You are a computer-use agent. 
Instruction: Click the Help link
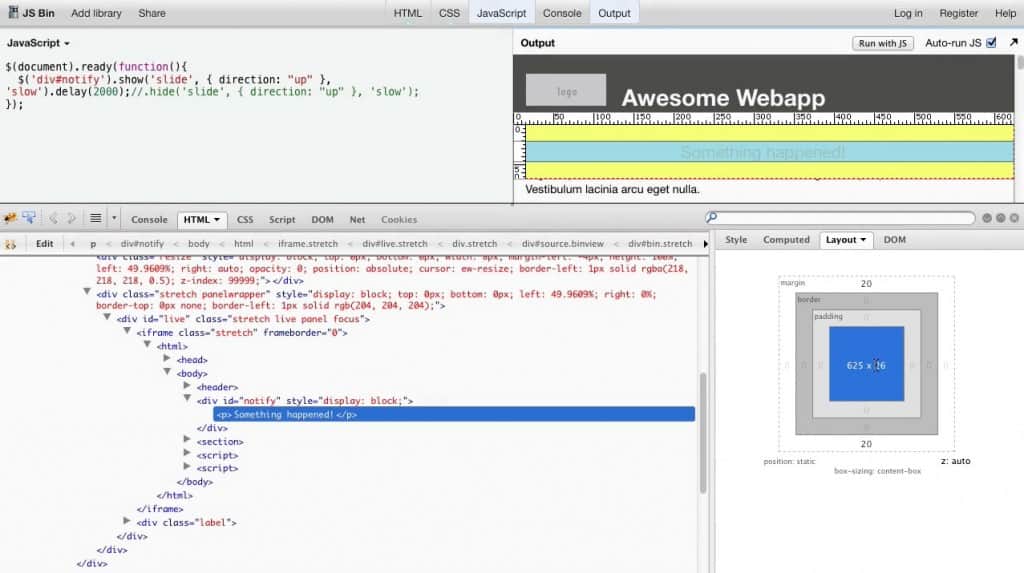(x=1006, y=13)
